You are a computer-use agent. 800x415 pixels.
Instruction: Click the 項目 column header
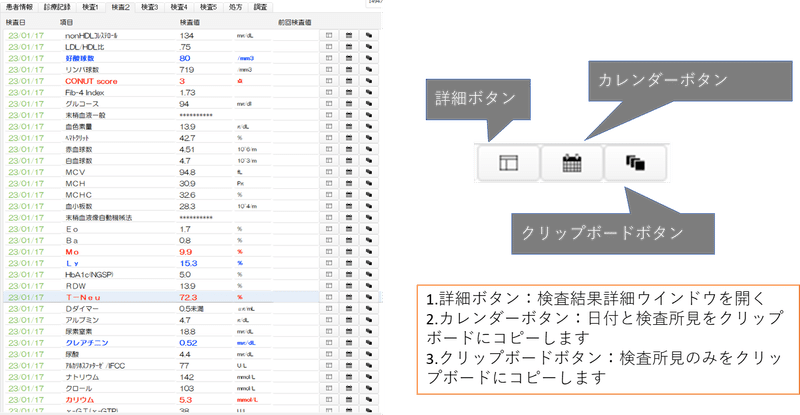[x=67, y=22]
